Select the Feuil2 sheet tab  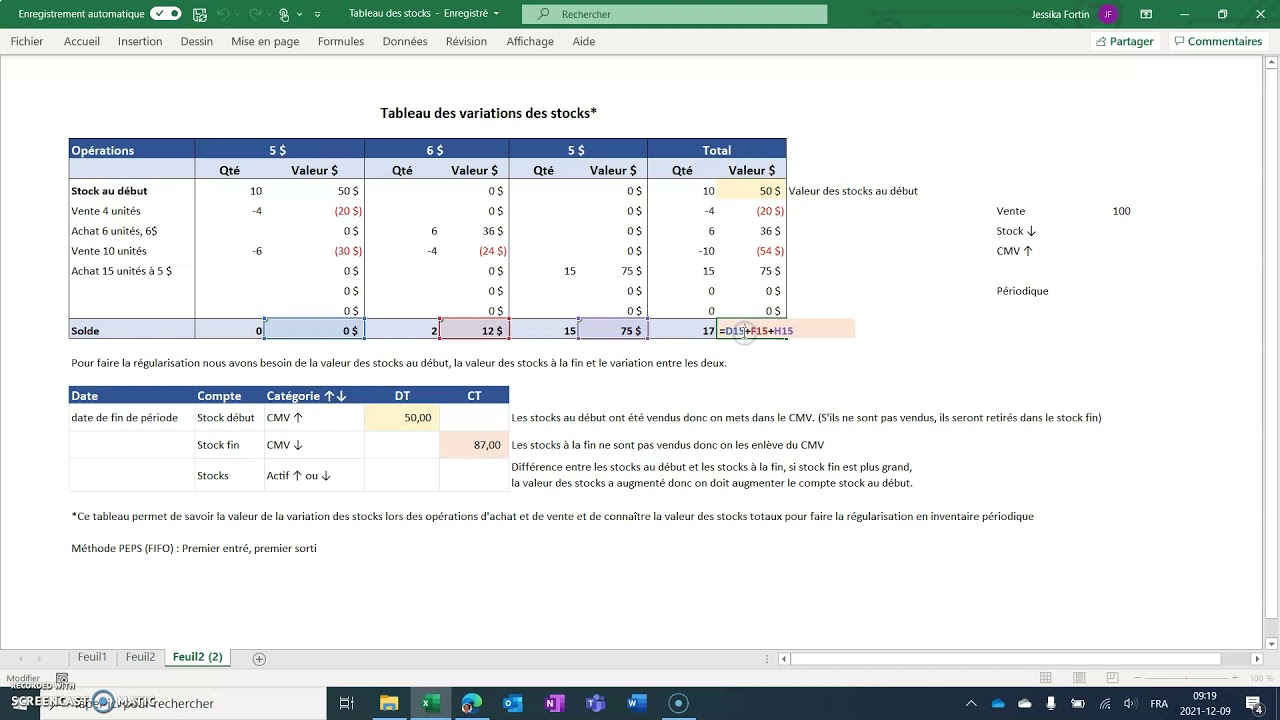(x=140, y=657)
